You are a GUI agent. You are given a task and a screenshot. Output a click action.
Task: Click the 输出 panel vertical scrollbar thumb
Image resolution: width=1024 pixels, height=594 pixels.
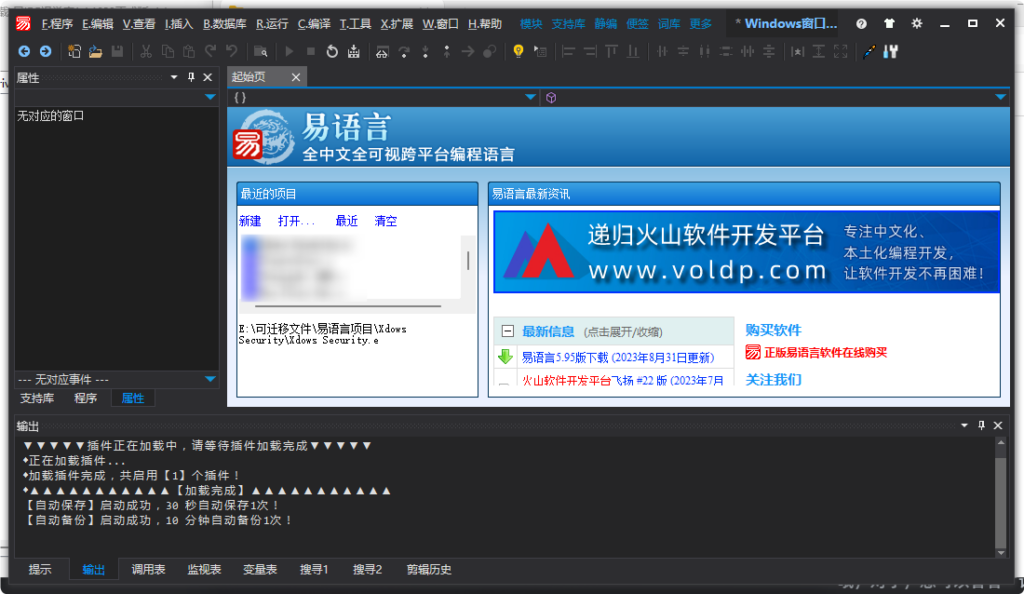1000,501
